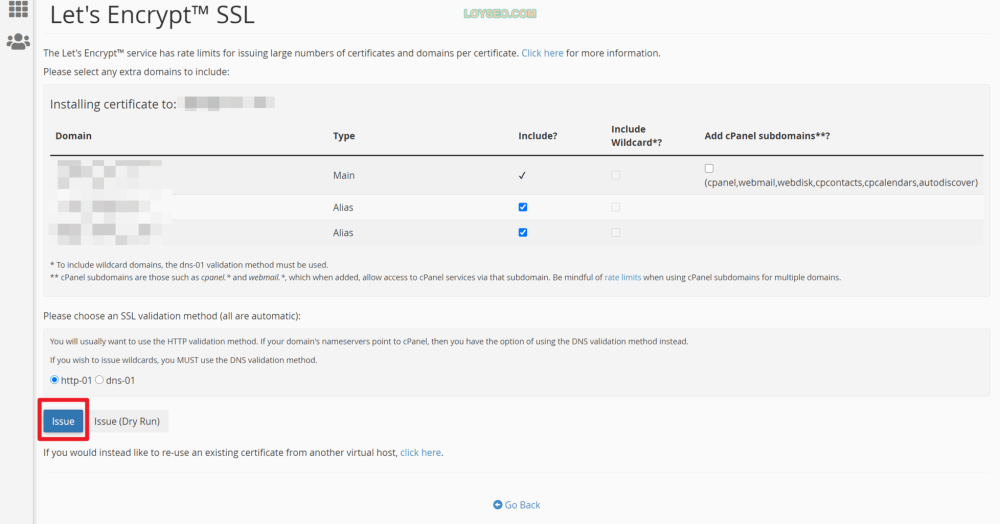Click wildcard checkbox in second Alias row

click(x=615, y=233)
